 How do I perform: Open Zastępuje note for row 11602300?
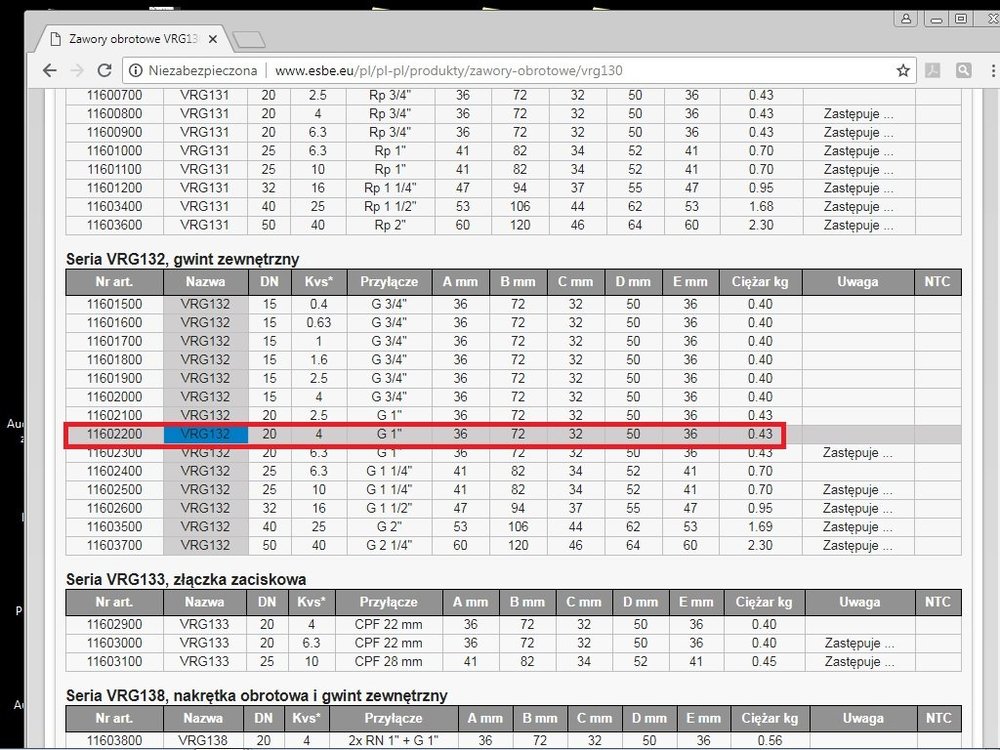pos(858,453)
